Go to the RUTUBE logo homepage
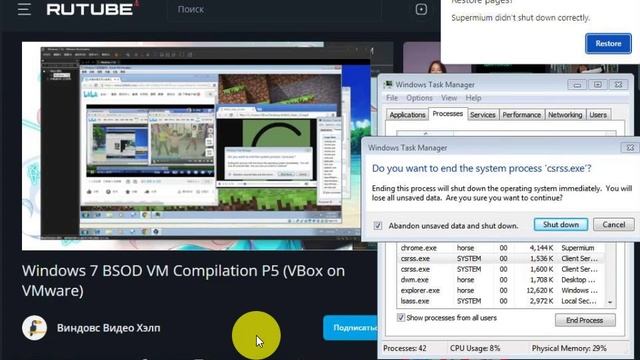640x360 pixels. coord(91,9)
